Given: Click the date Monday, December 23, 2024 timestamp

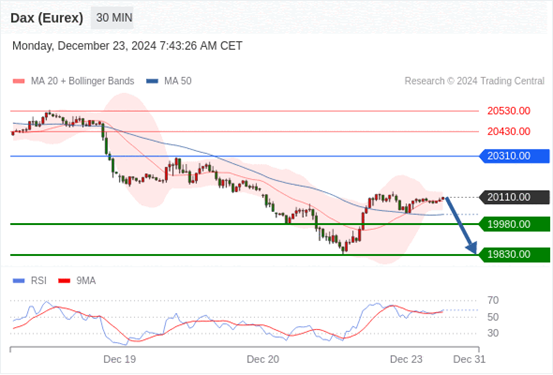Looking at the screenshot, I should tap(127, 46).
